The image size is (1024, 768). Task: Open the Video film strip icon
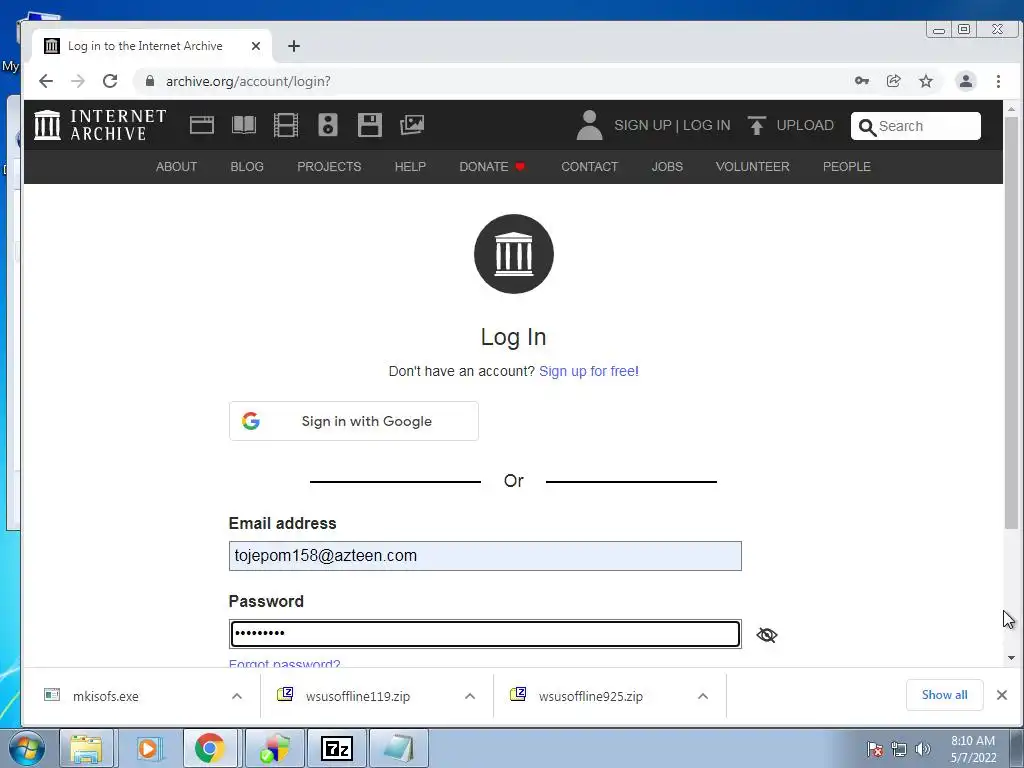(x=285, y=125)
